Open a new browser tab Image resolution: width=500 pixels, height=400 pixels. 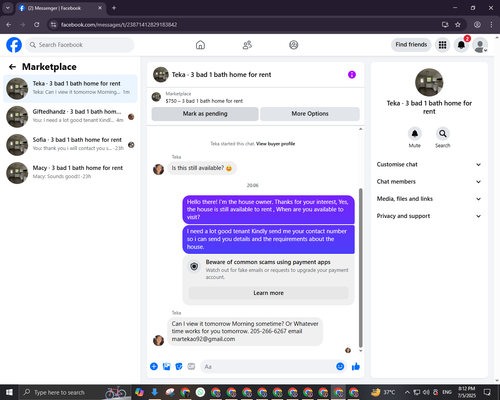[114, 8]
